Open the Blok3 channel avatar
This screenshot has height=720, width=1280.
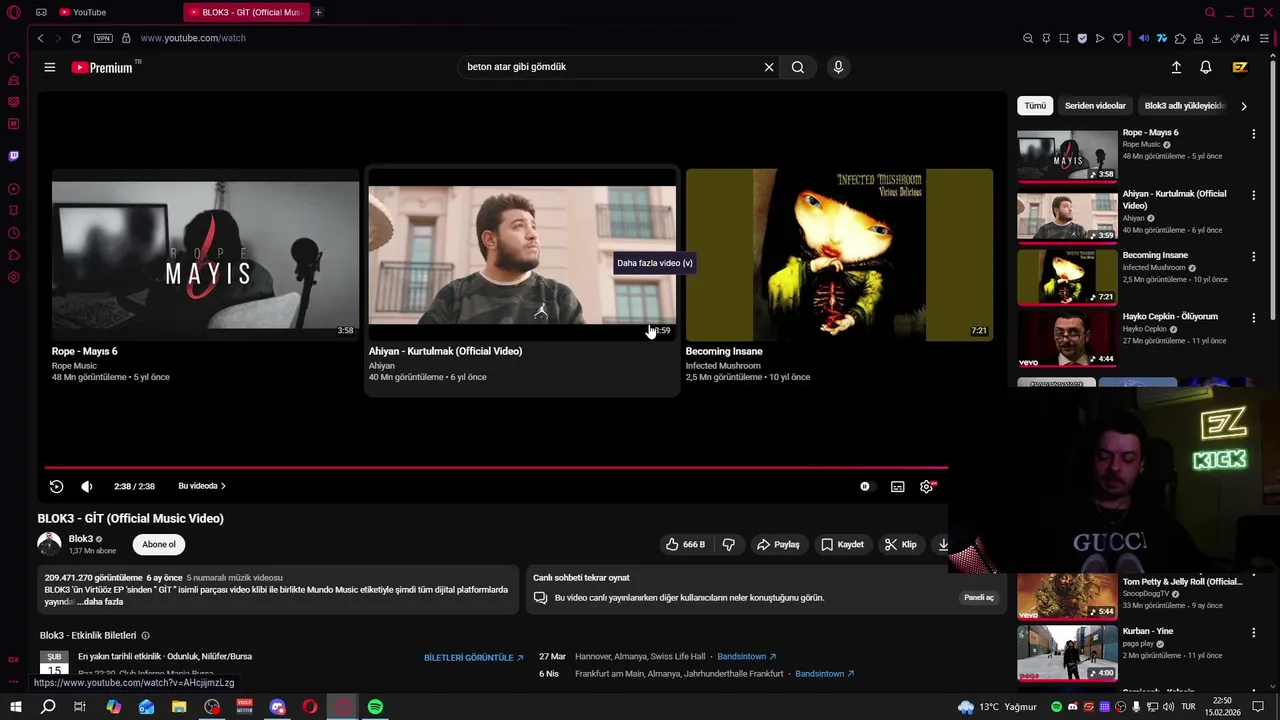49,544
